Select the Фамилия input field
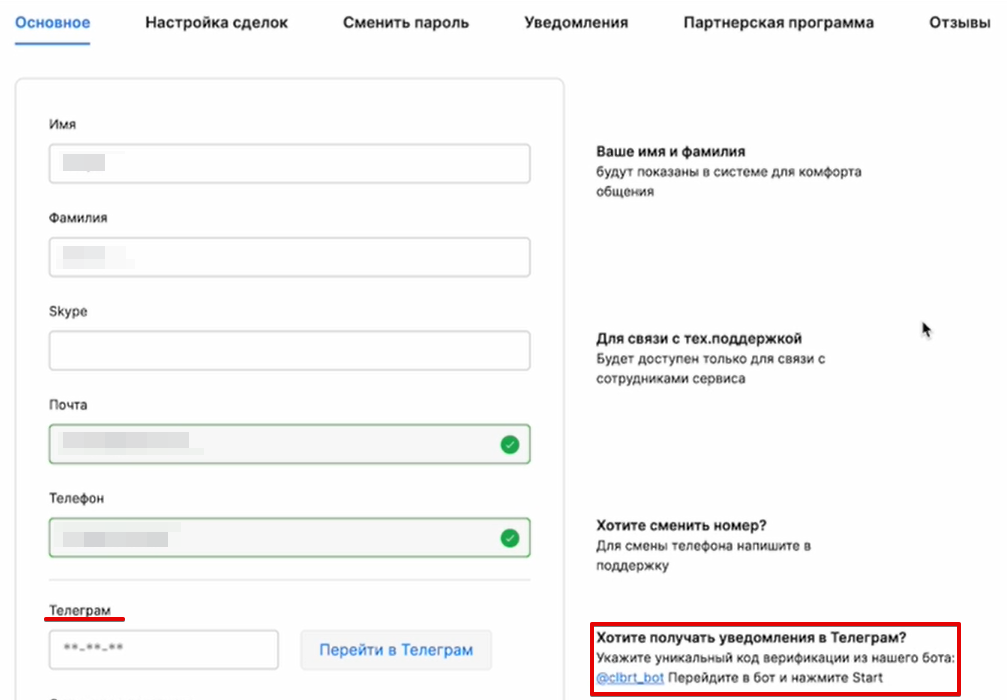Screen dimensions: 1007x700 click(289, 256)
